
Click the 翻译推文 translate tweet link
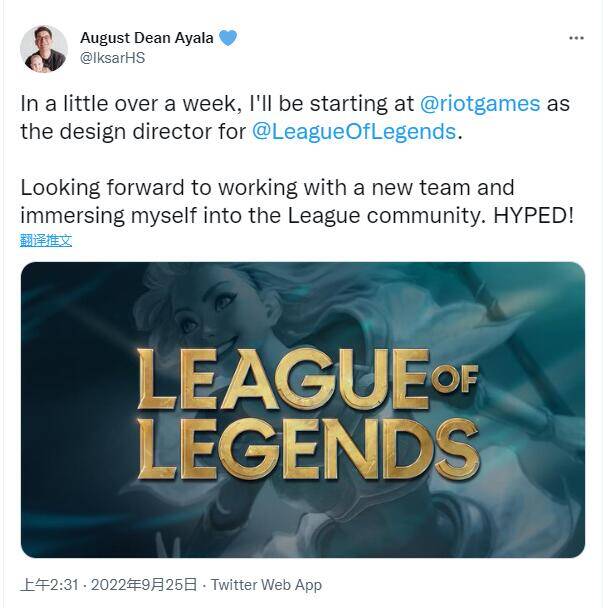[x=46, y=240]
